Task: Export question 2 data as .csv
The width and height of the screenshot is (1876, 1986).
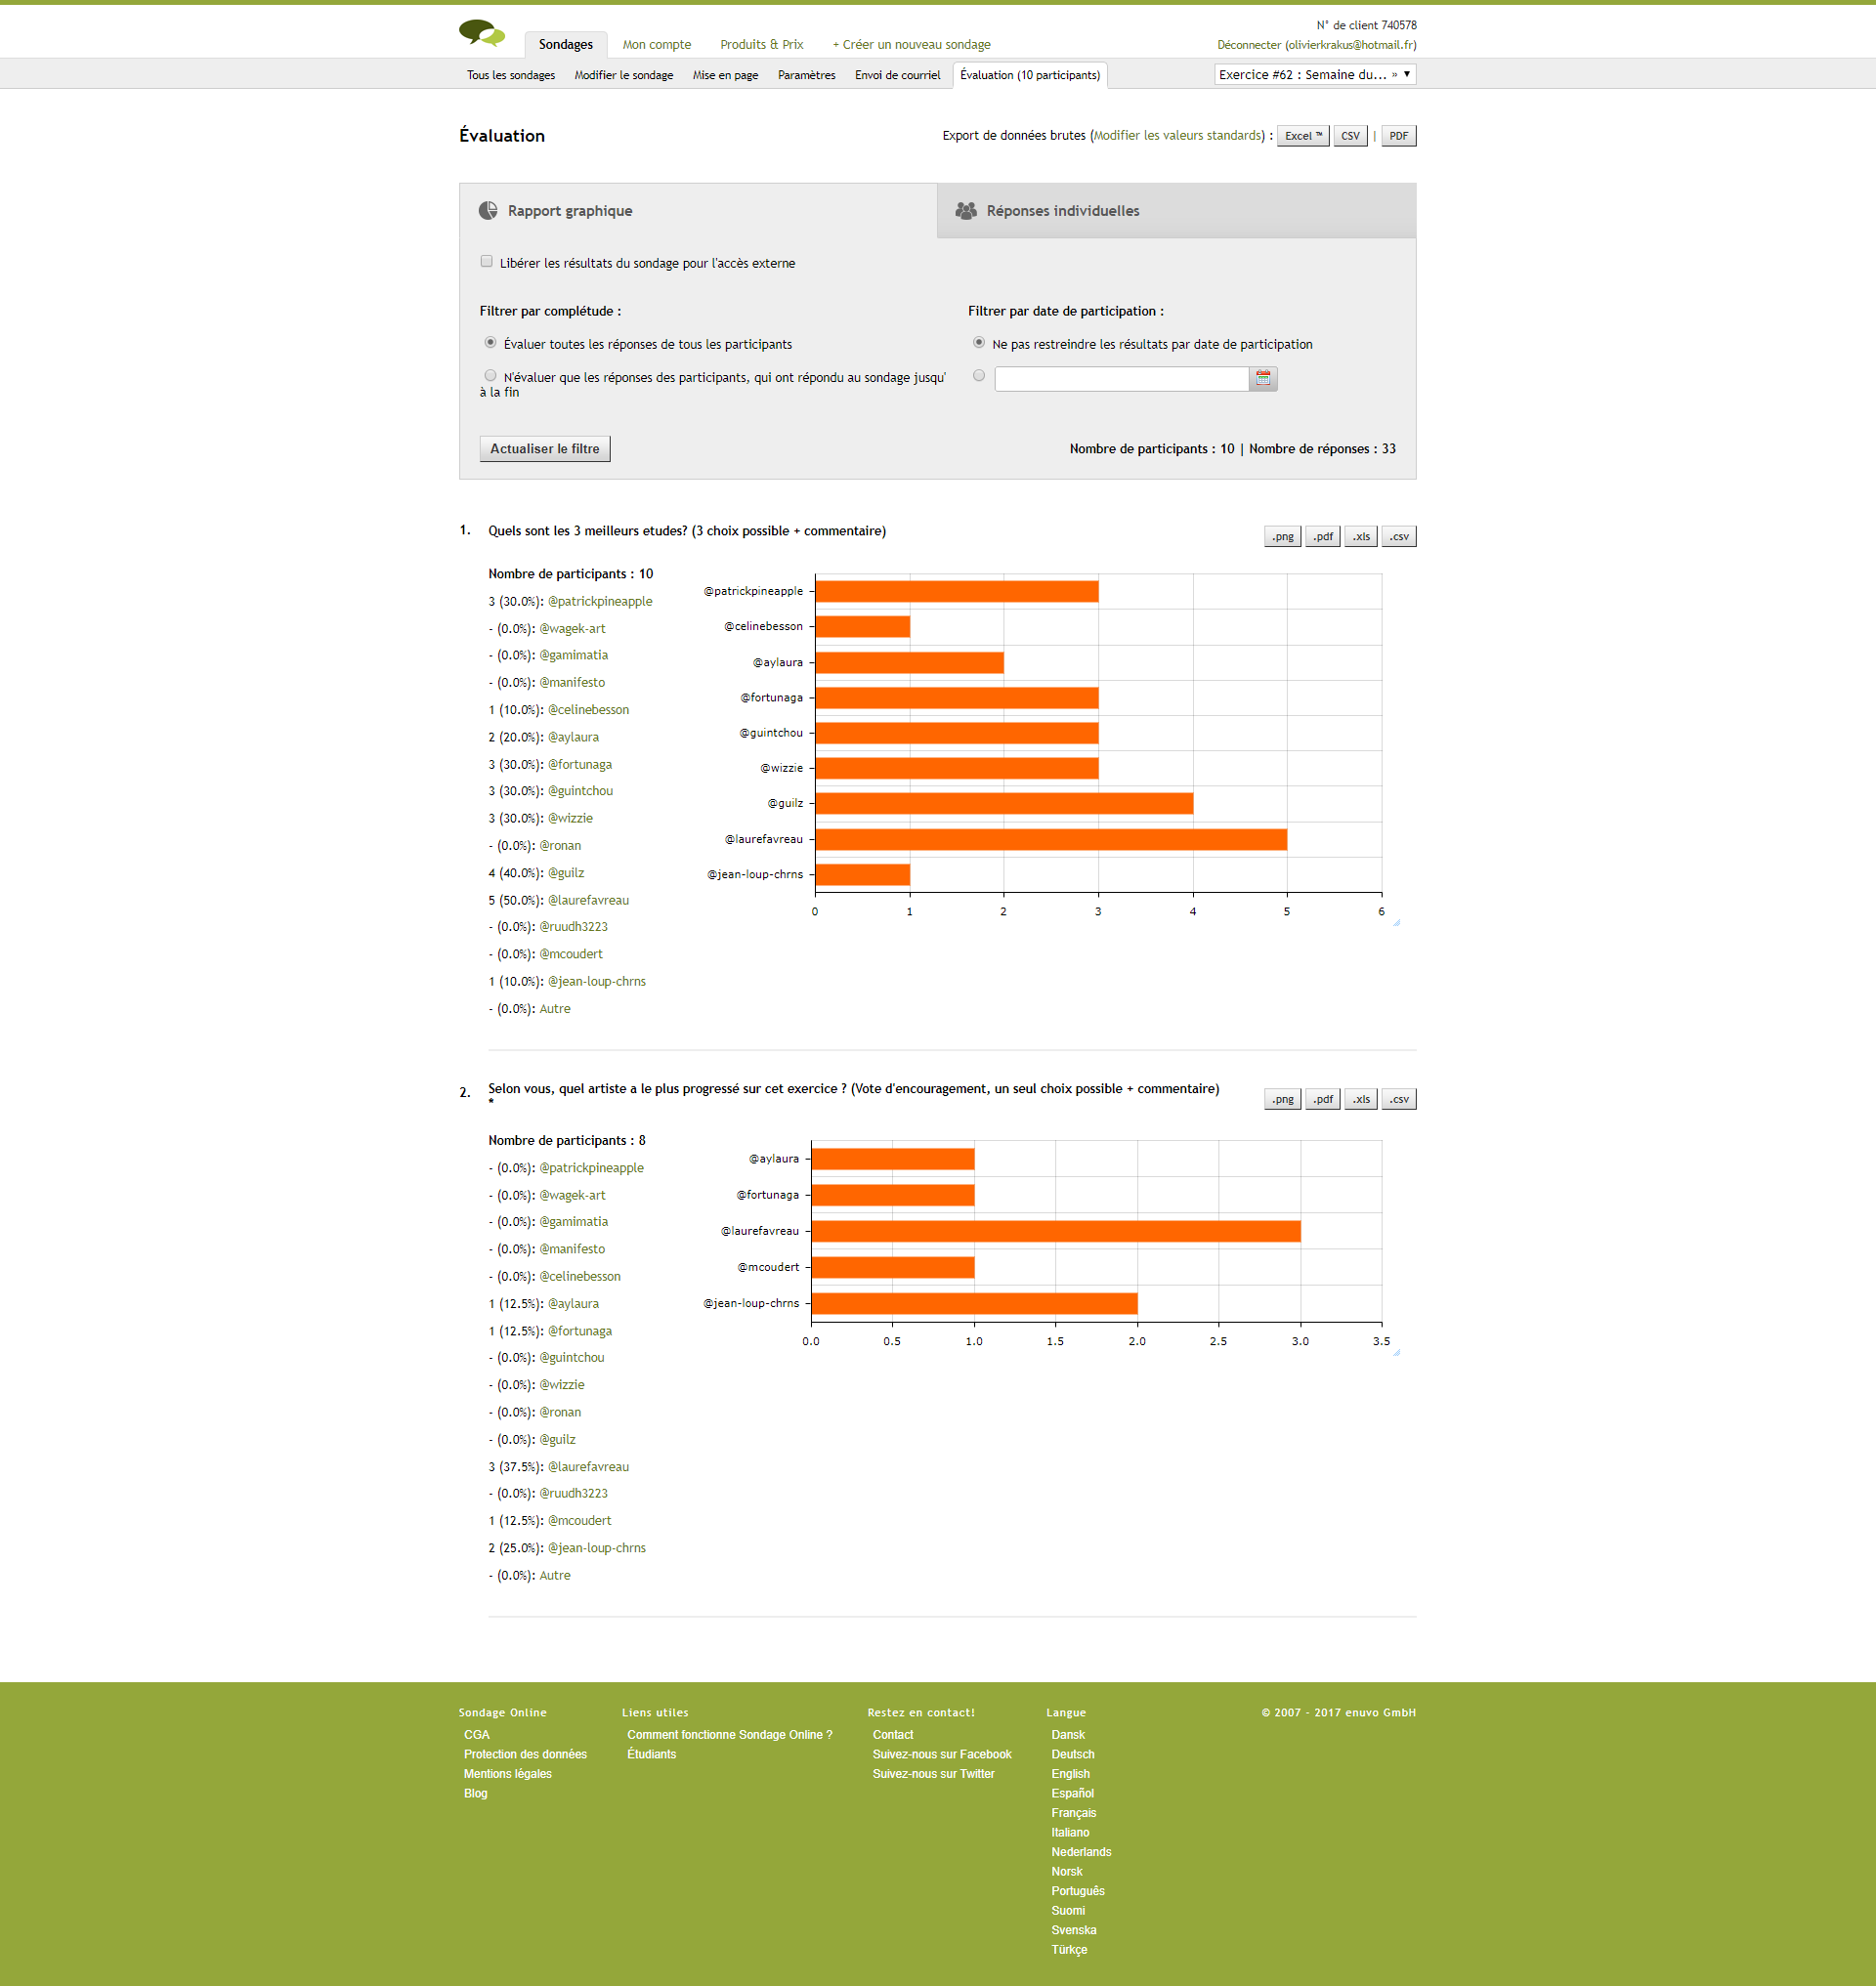Action: (x=1398, y=1098)
